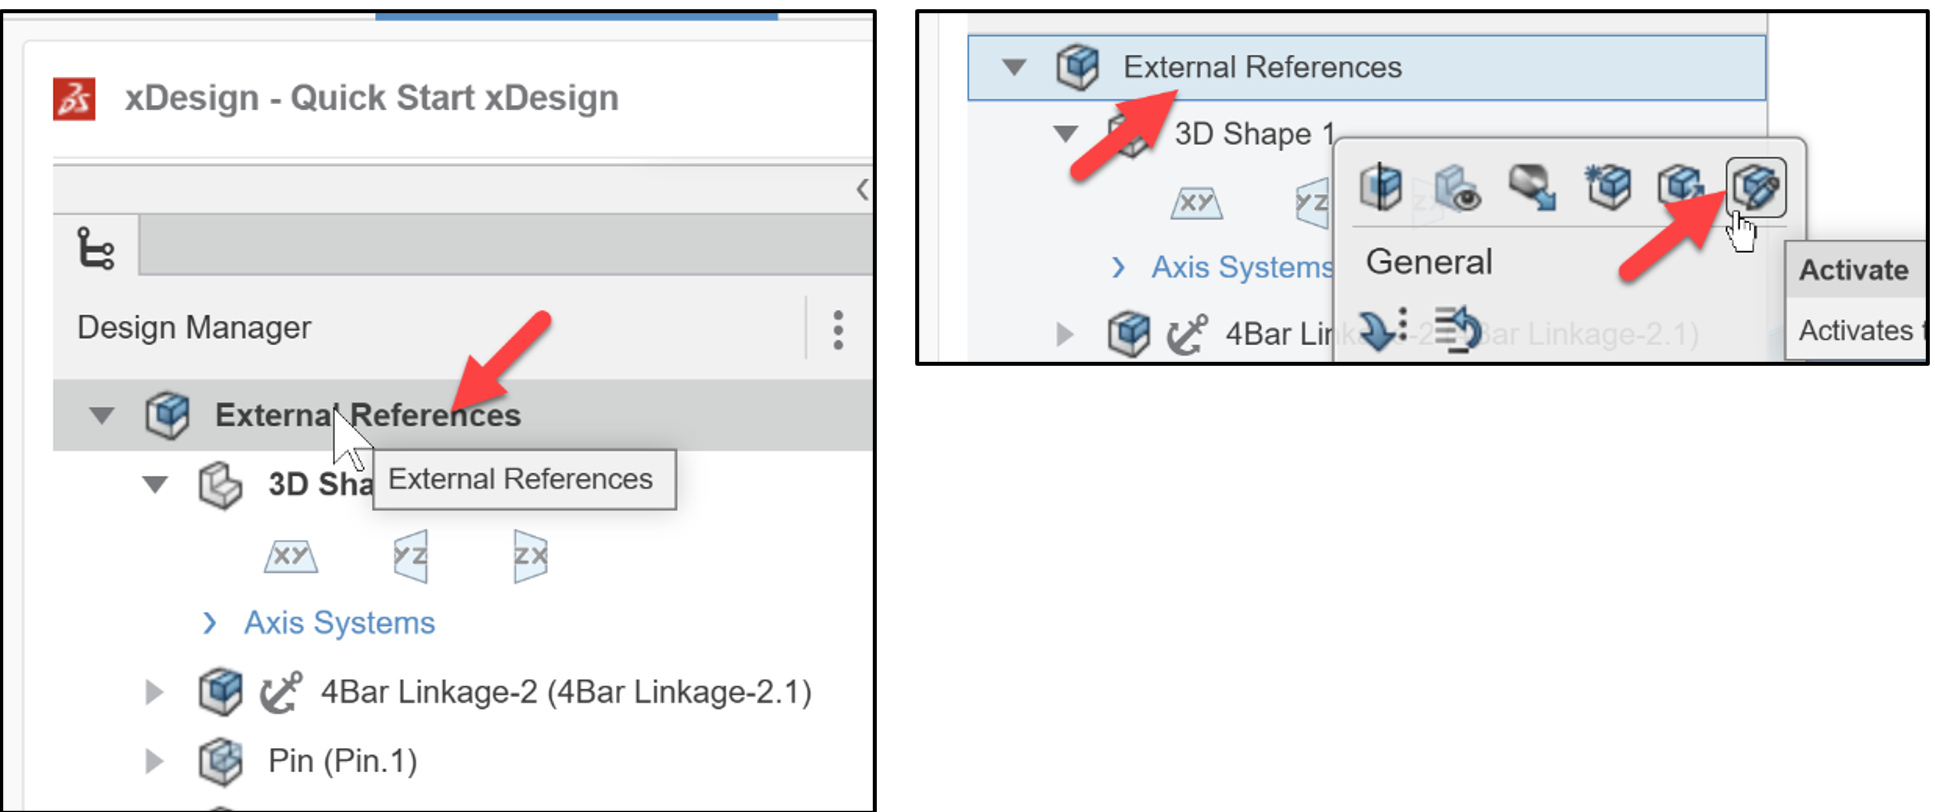Viewport: 1935px width, 812px height.
Task: Expand the 4Bar Linkage-2 tree node
Action: click(154, 691)
